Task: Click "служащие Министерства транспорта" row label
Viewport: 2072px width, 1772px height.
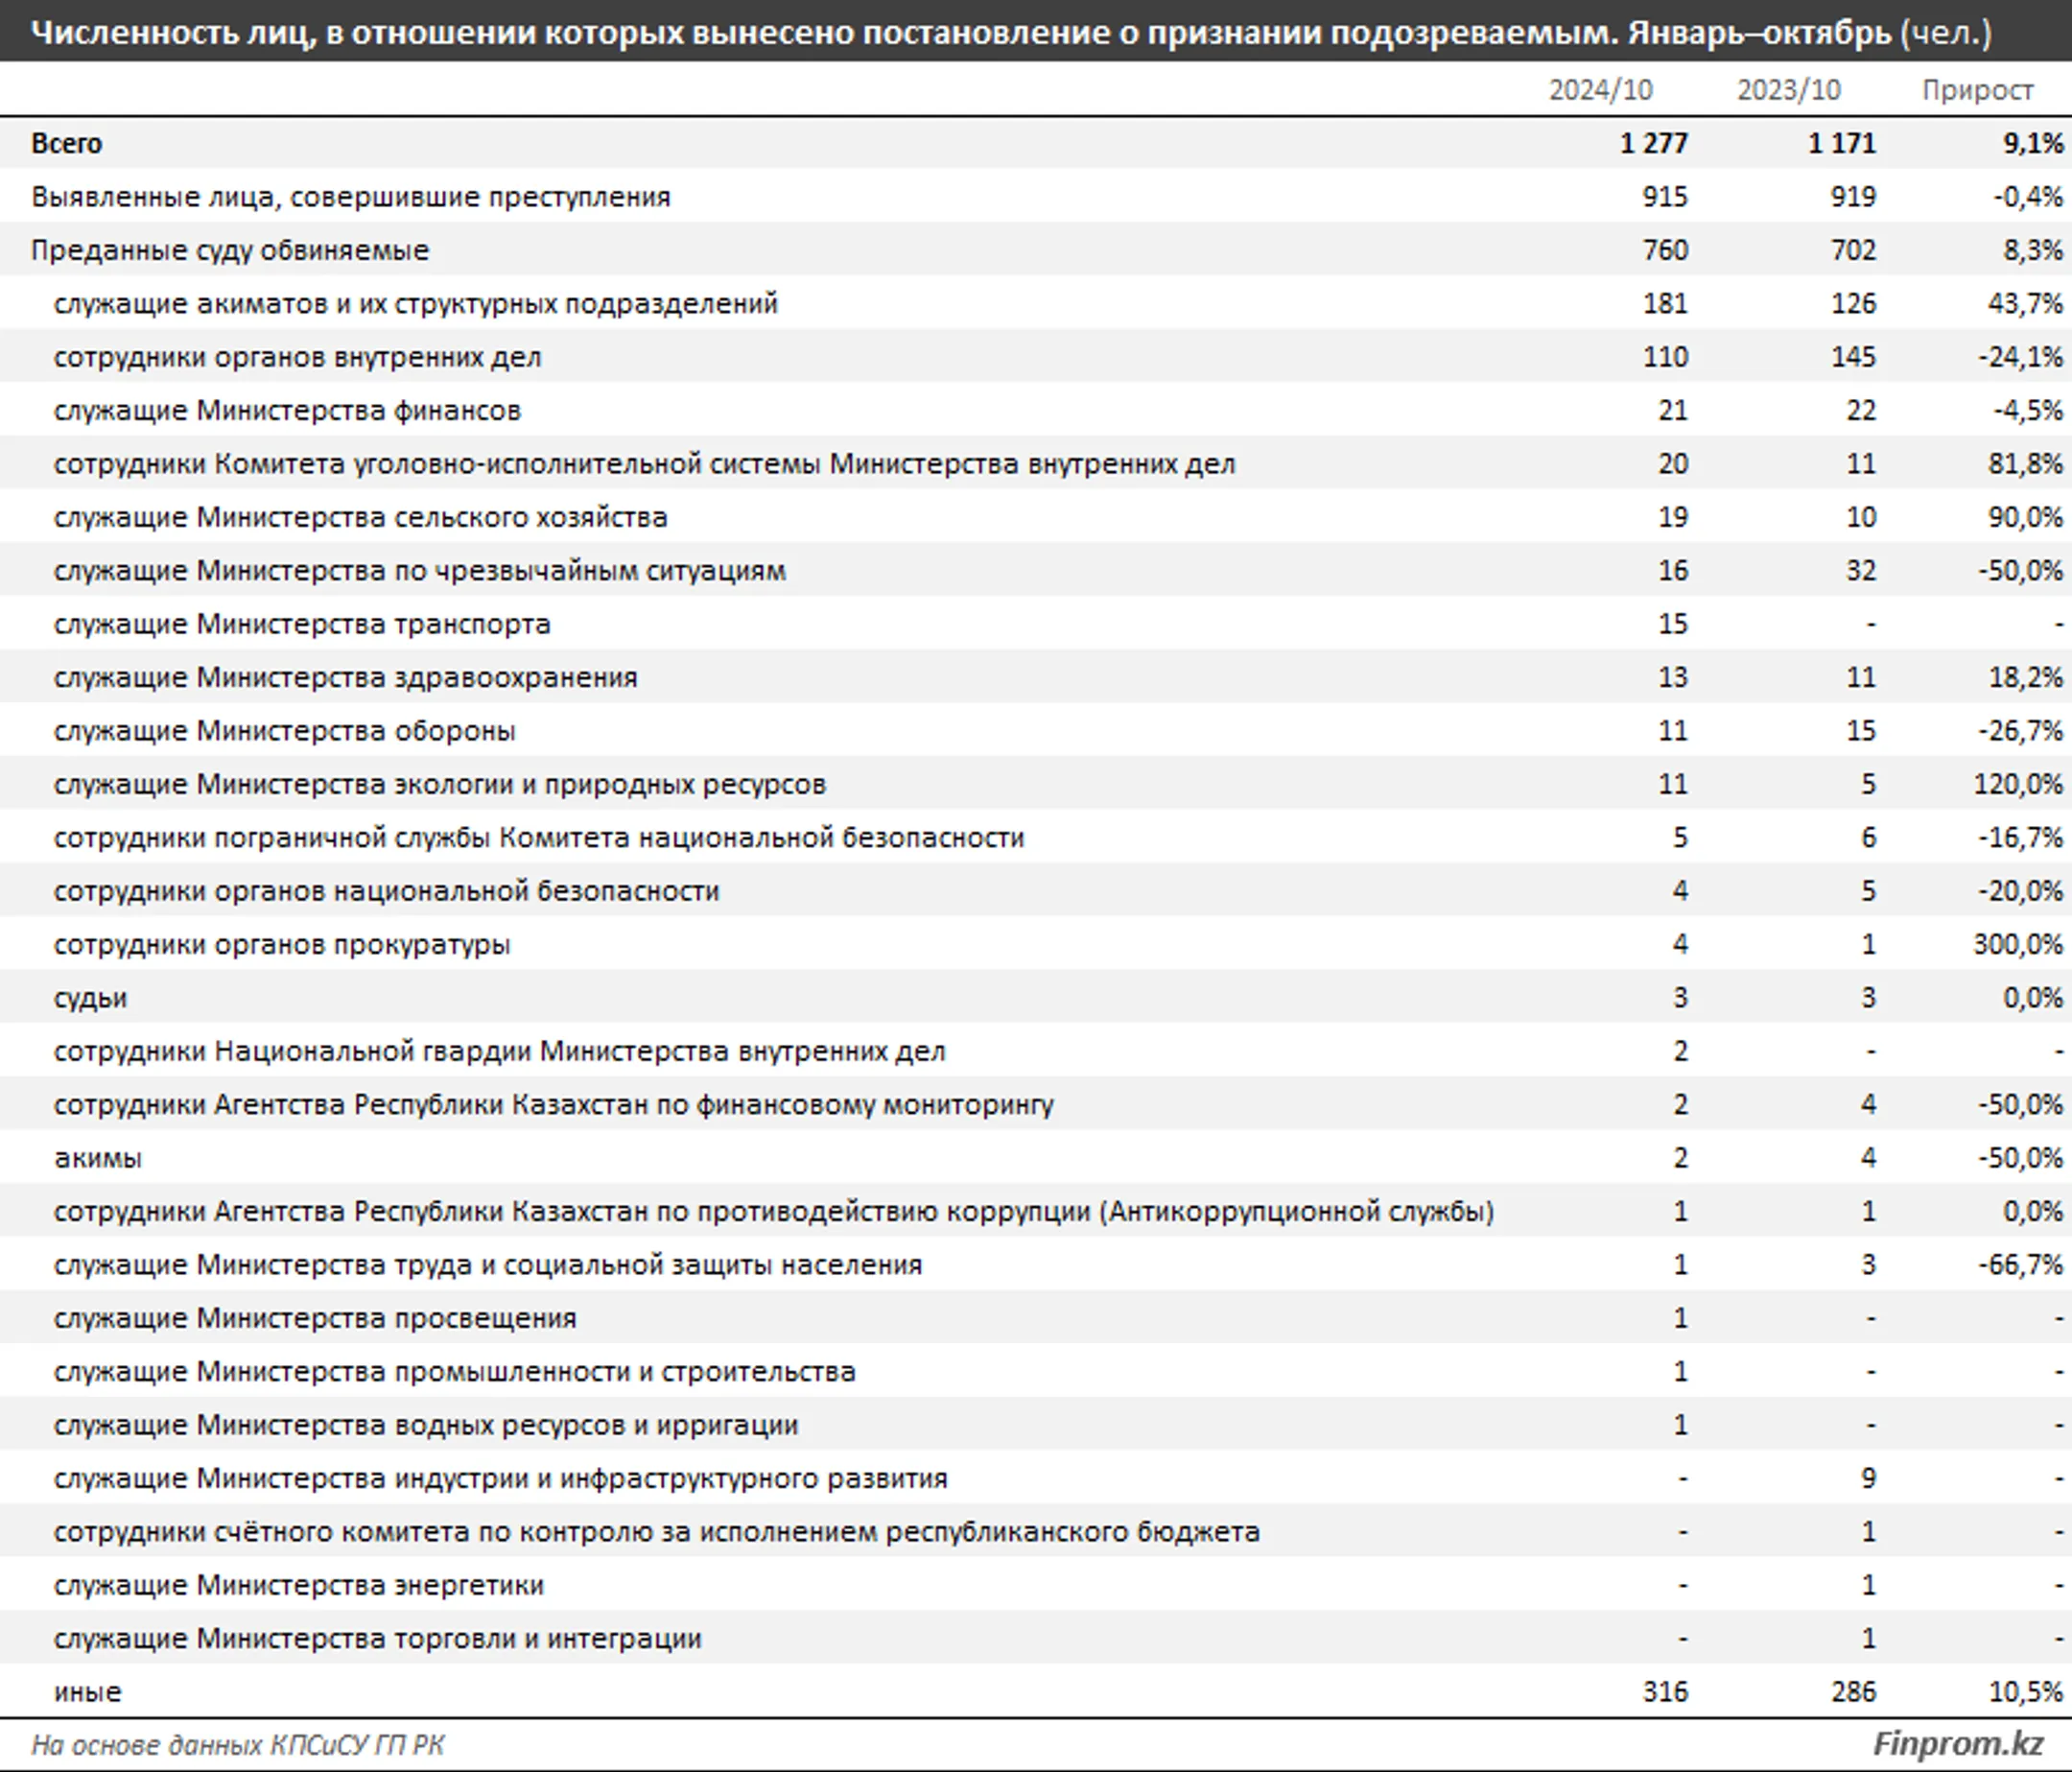Action: click(302, 625)
